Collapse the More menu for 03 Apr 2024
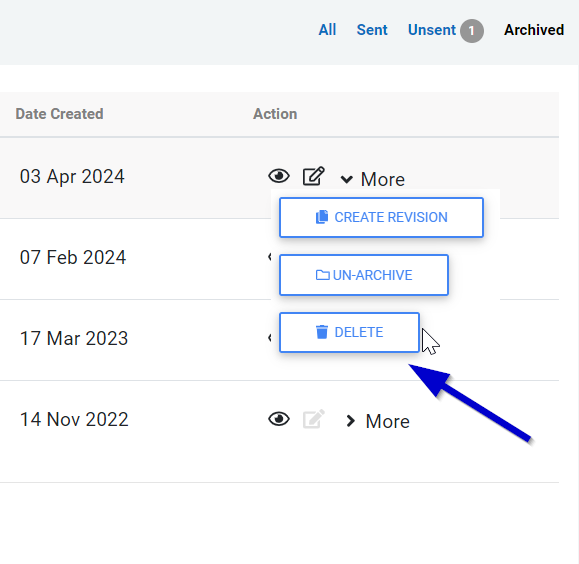The image size is (579, 564). pos(372,179)
